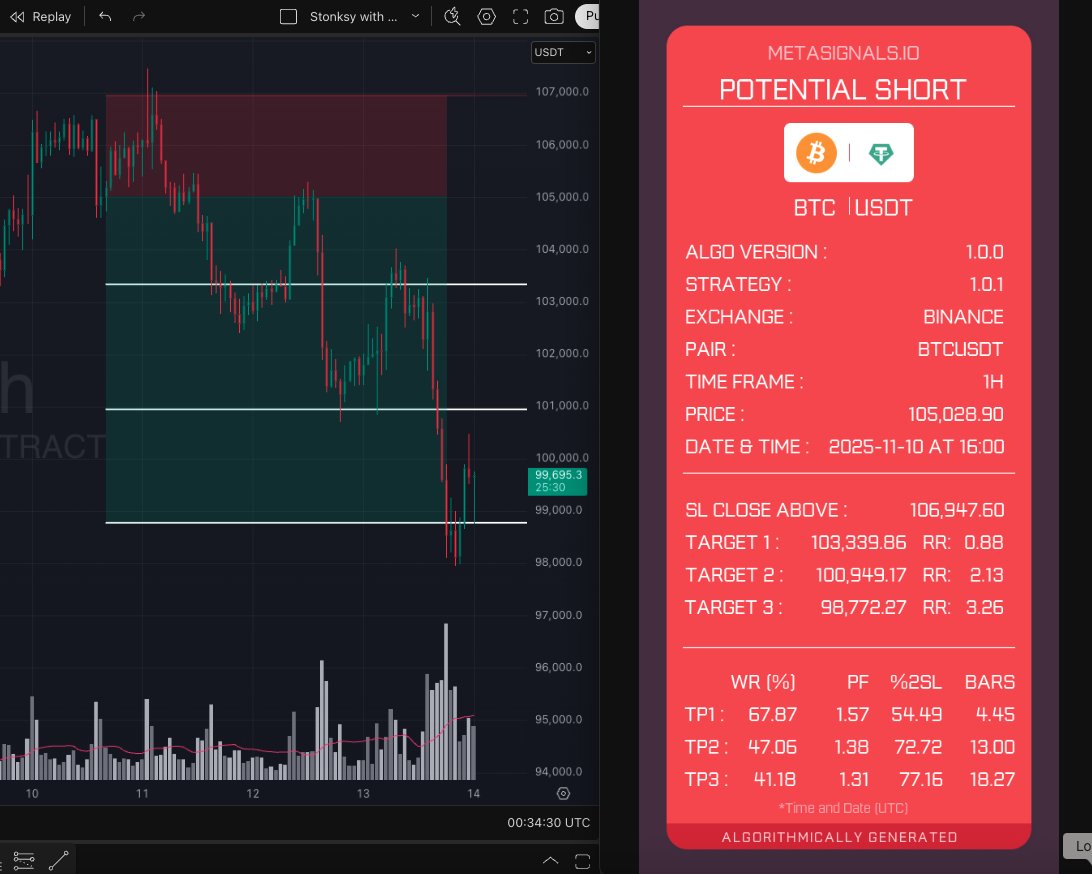Select the trend line drawing tool
Screen dimensions: 1092x874
click(x=58, y=861)
